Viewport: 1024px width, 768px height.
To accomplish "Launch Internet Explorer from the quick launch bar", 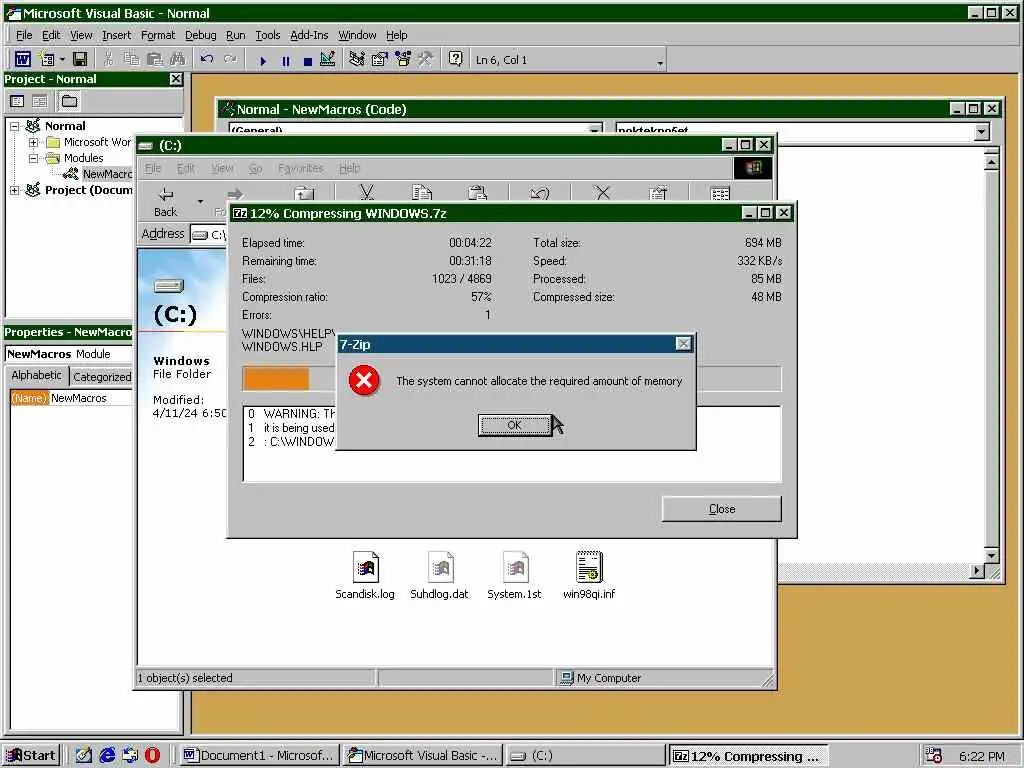I will pyautogui.click(x=107, y=756).
